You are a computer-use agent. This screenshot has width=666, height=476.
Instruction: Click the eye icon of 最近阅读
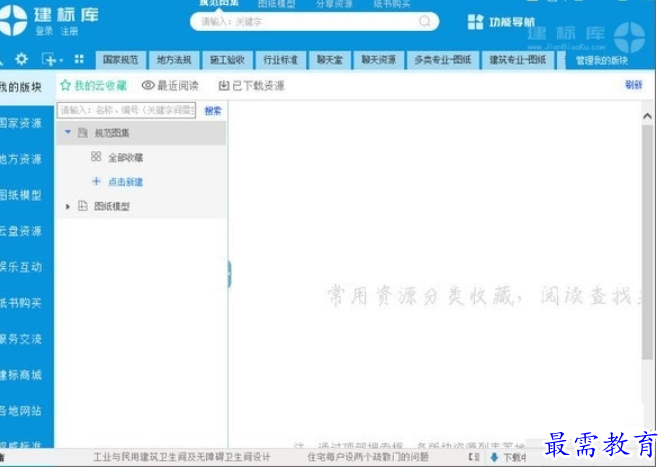tap(148, 85)
